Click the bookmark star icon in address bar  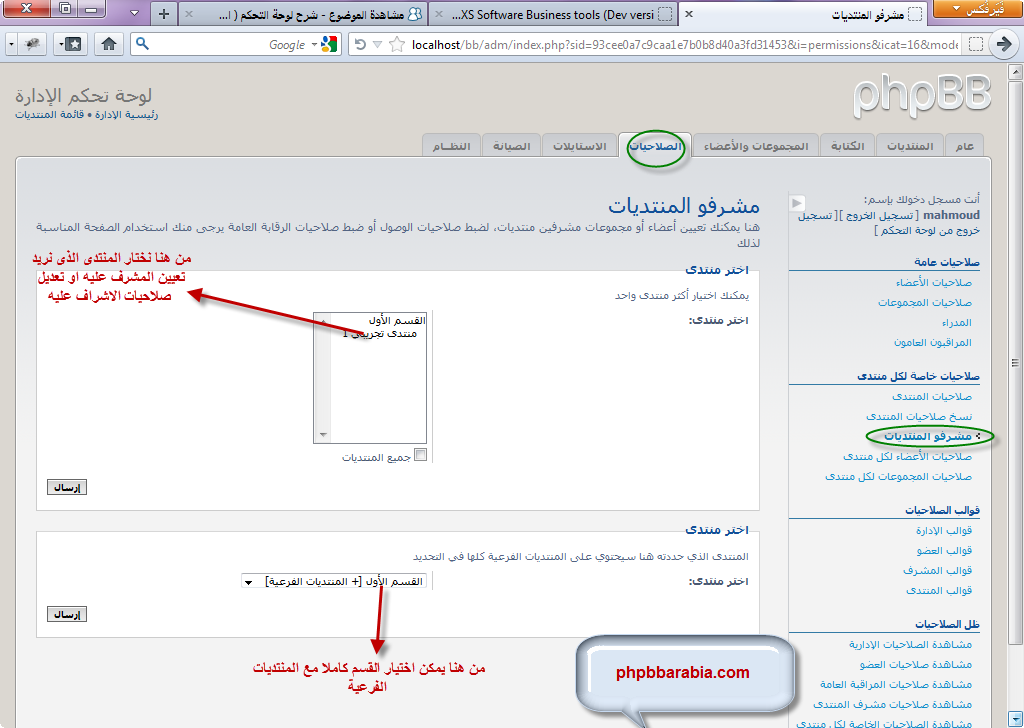coord(397,44)
